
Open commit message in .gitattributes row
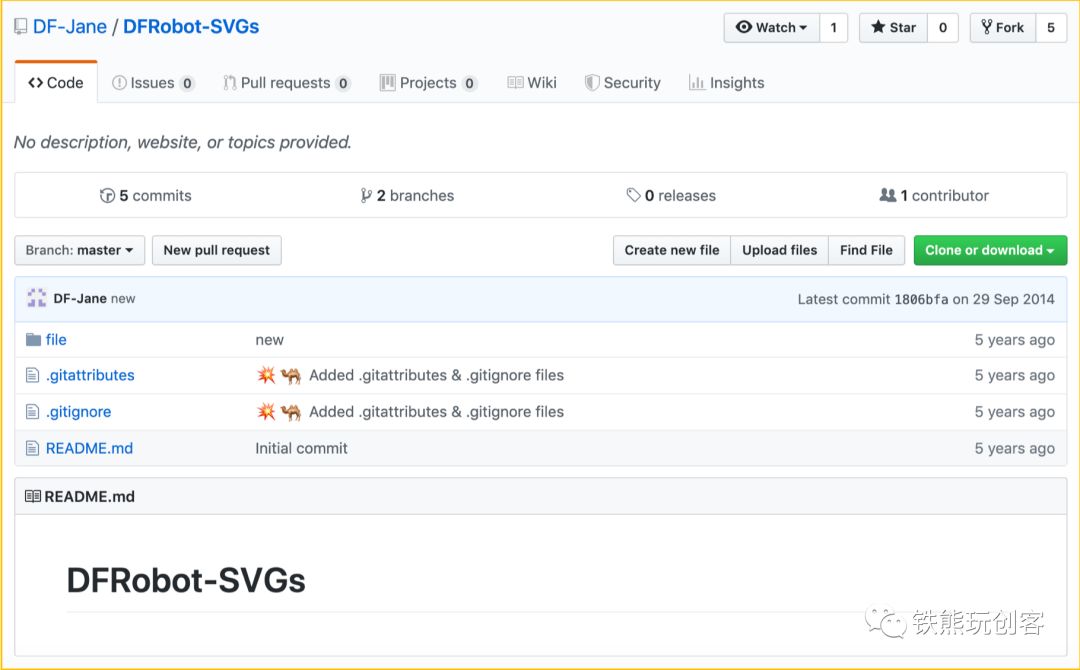click(x=437, y=375)
